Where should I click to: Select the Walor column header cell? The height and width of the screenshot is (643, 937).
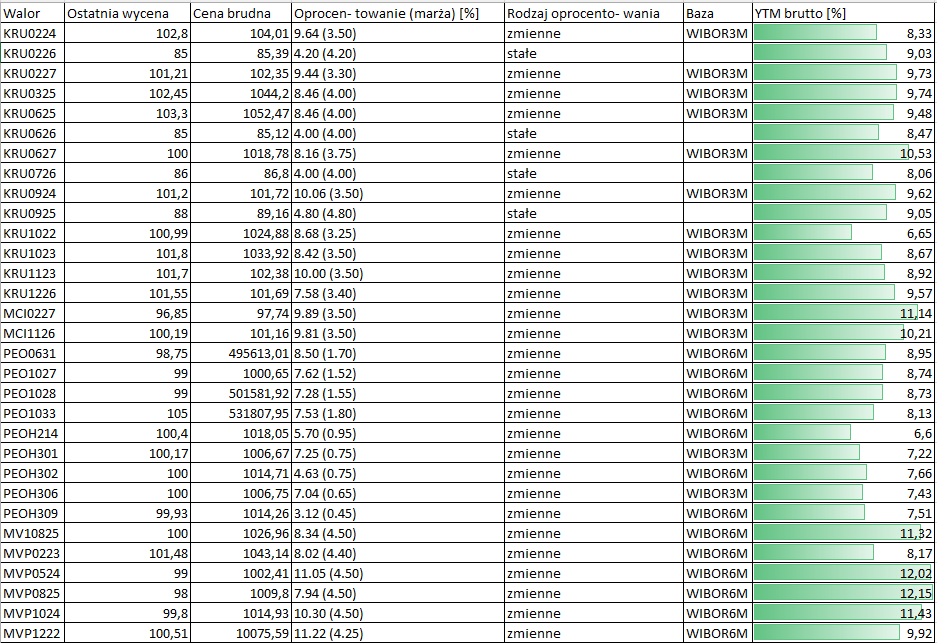(32, 13)
